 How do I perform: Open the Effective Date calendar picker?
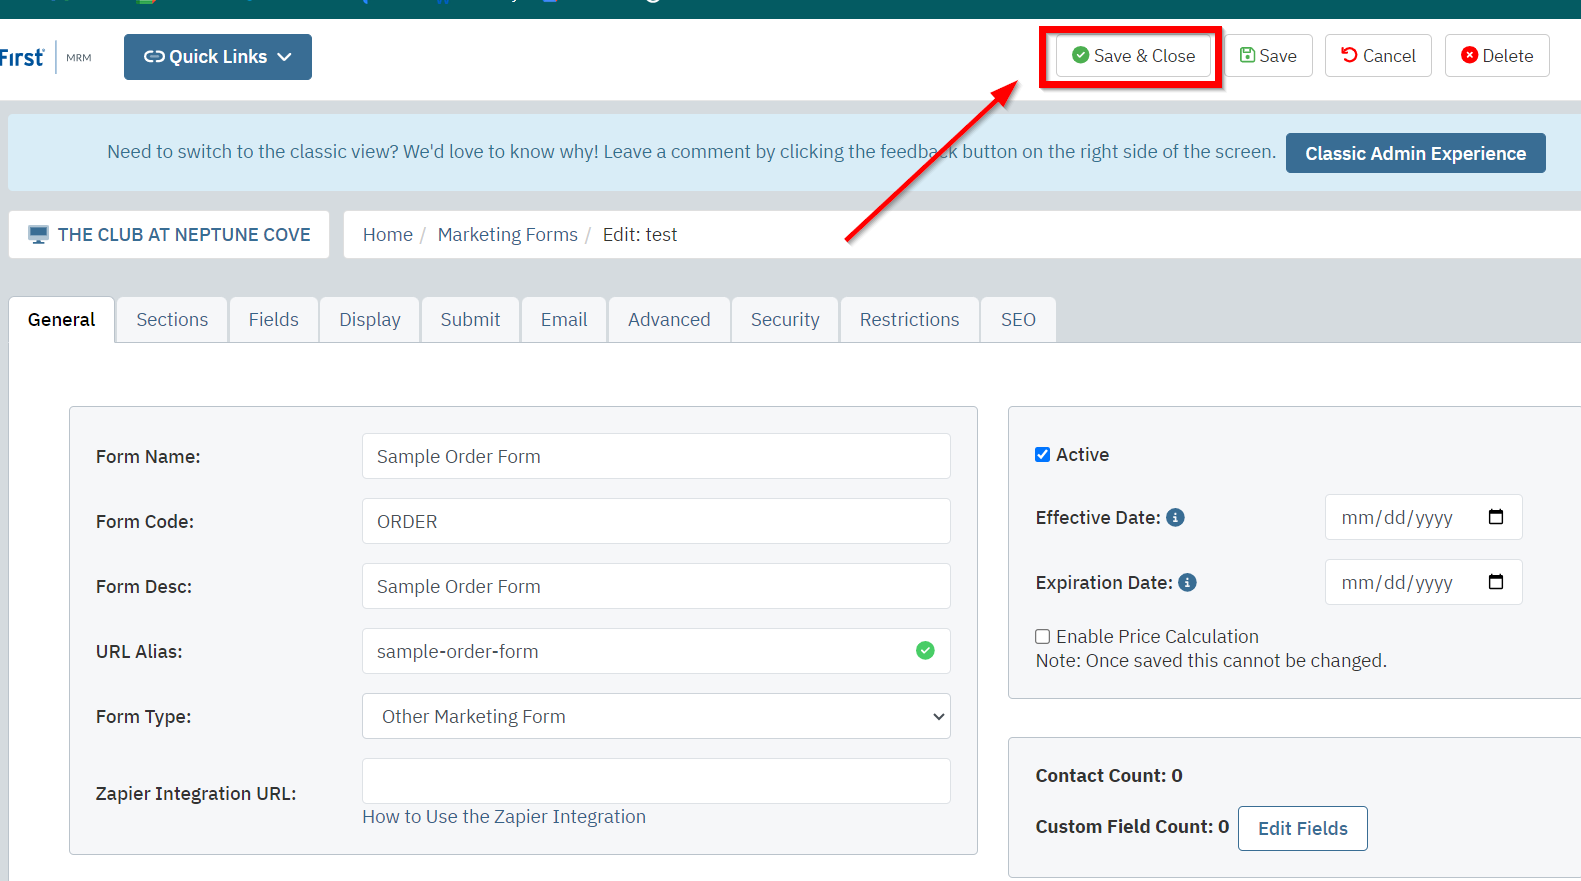click(1496, 517)
